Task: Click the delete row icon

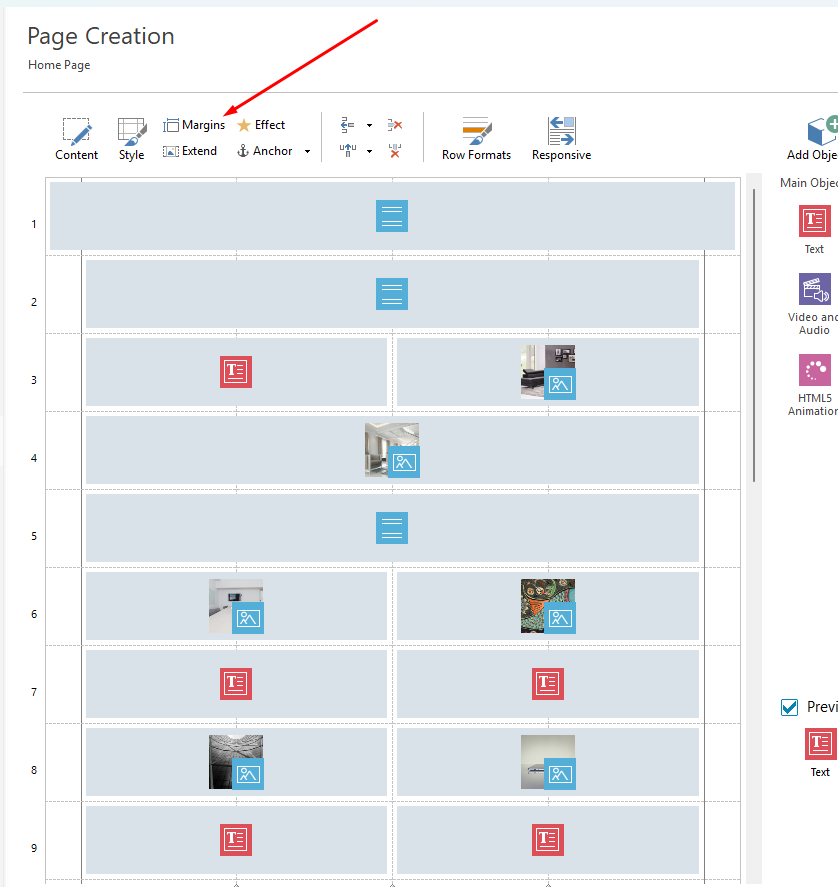Action: coord(395,125)
